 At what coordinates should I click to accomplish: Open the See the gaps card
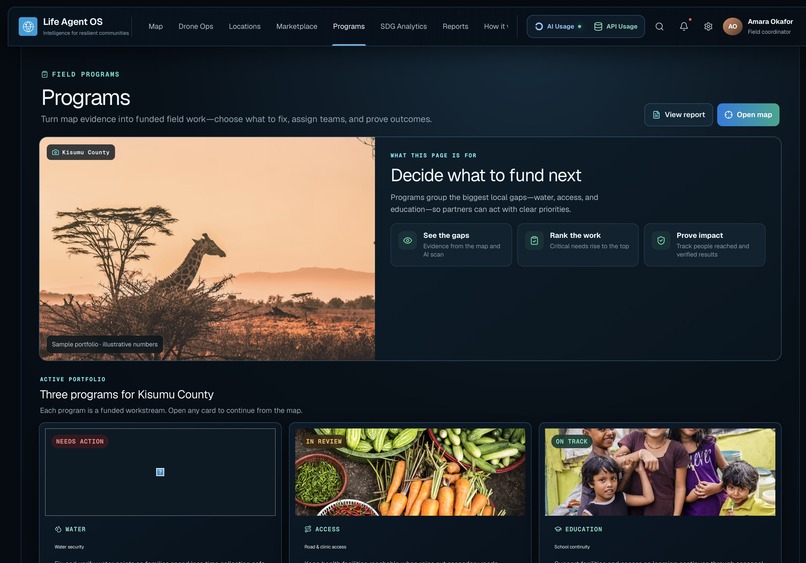451,245
